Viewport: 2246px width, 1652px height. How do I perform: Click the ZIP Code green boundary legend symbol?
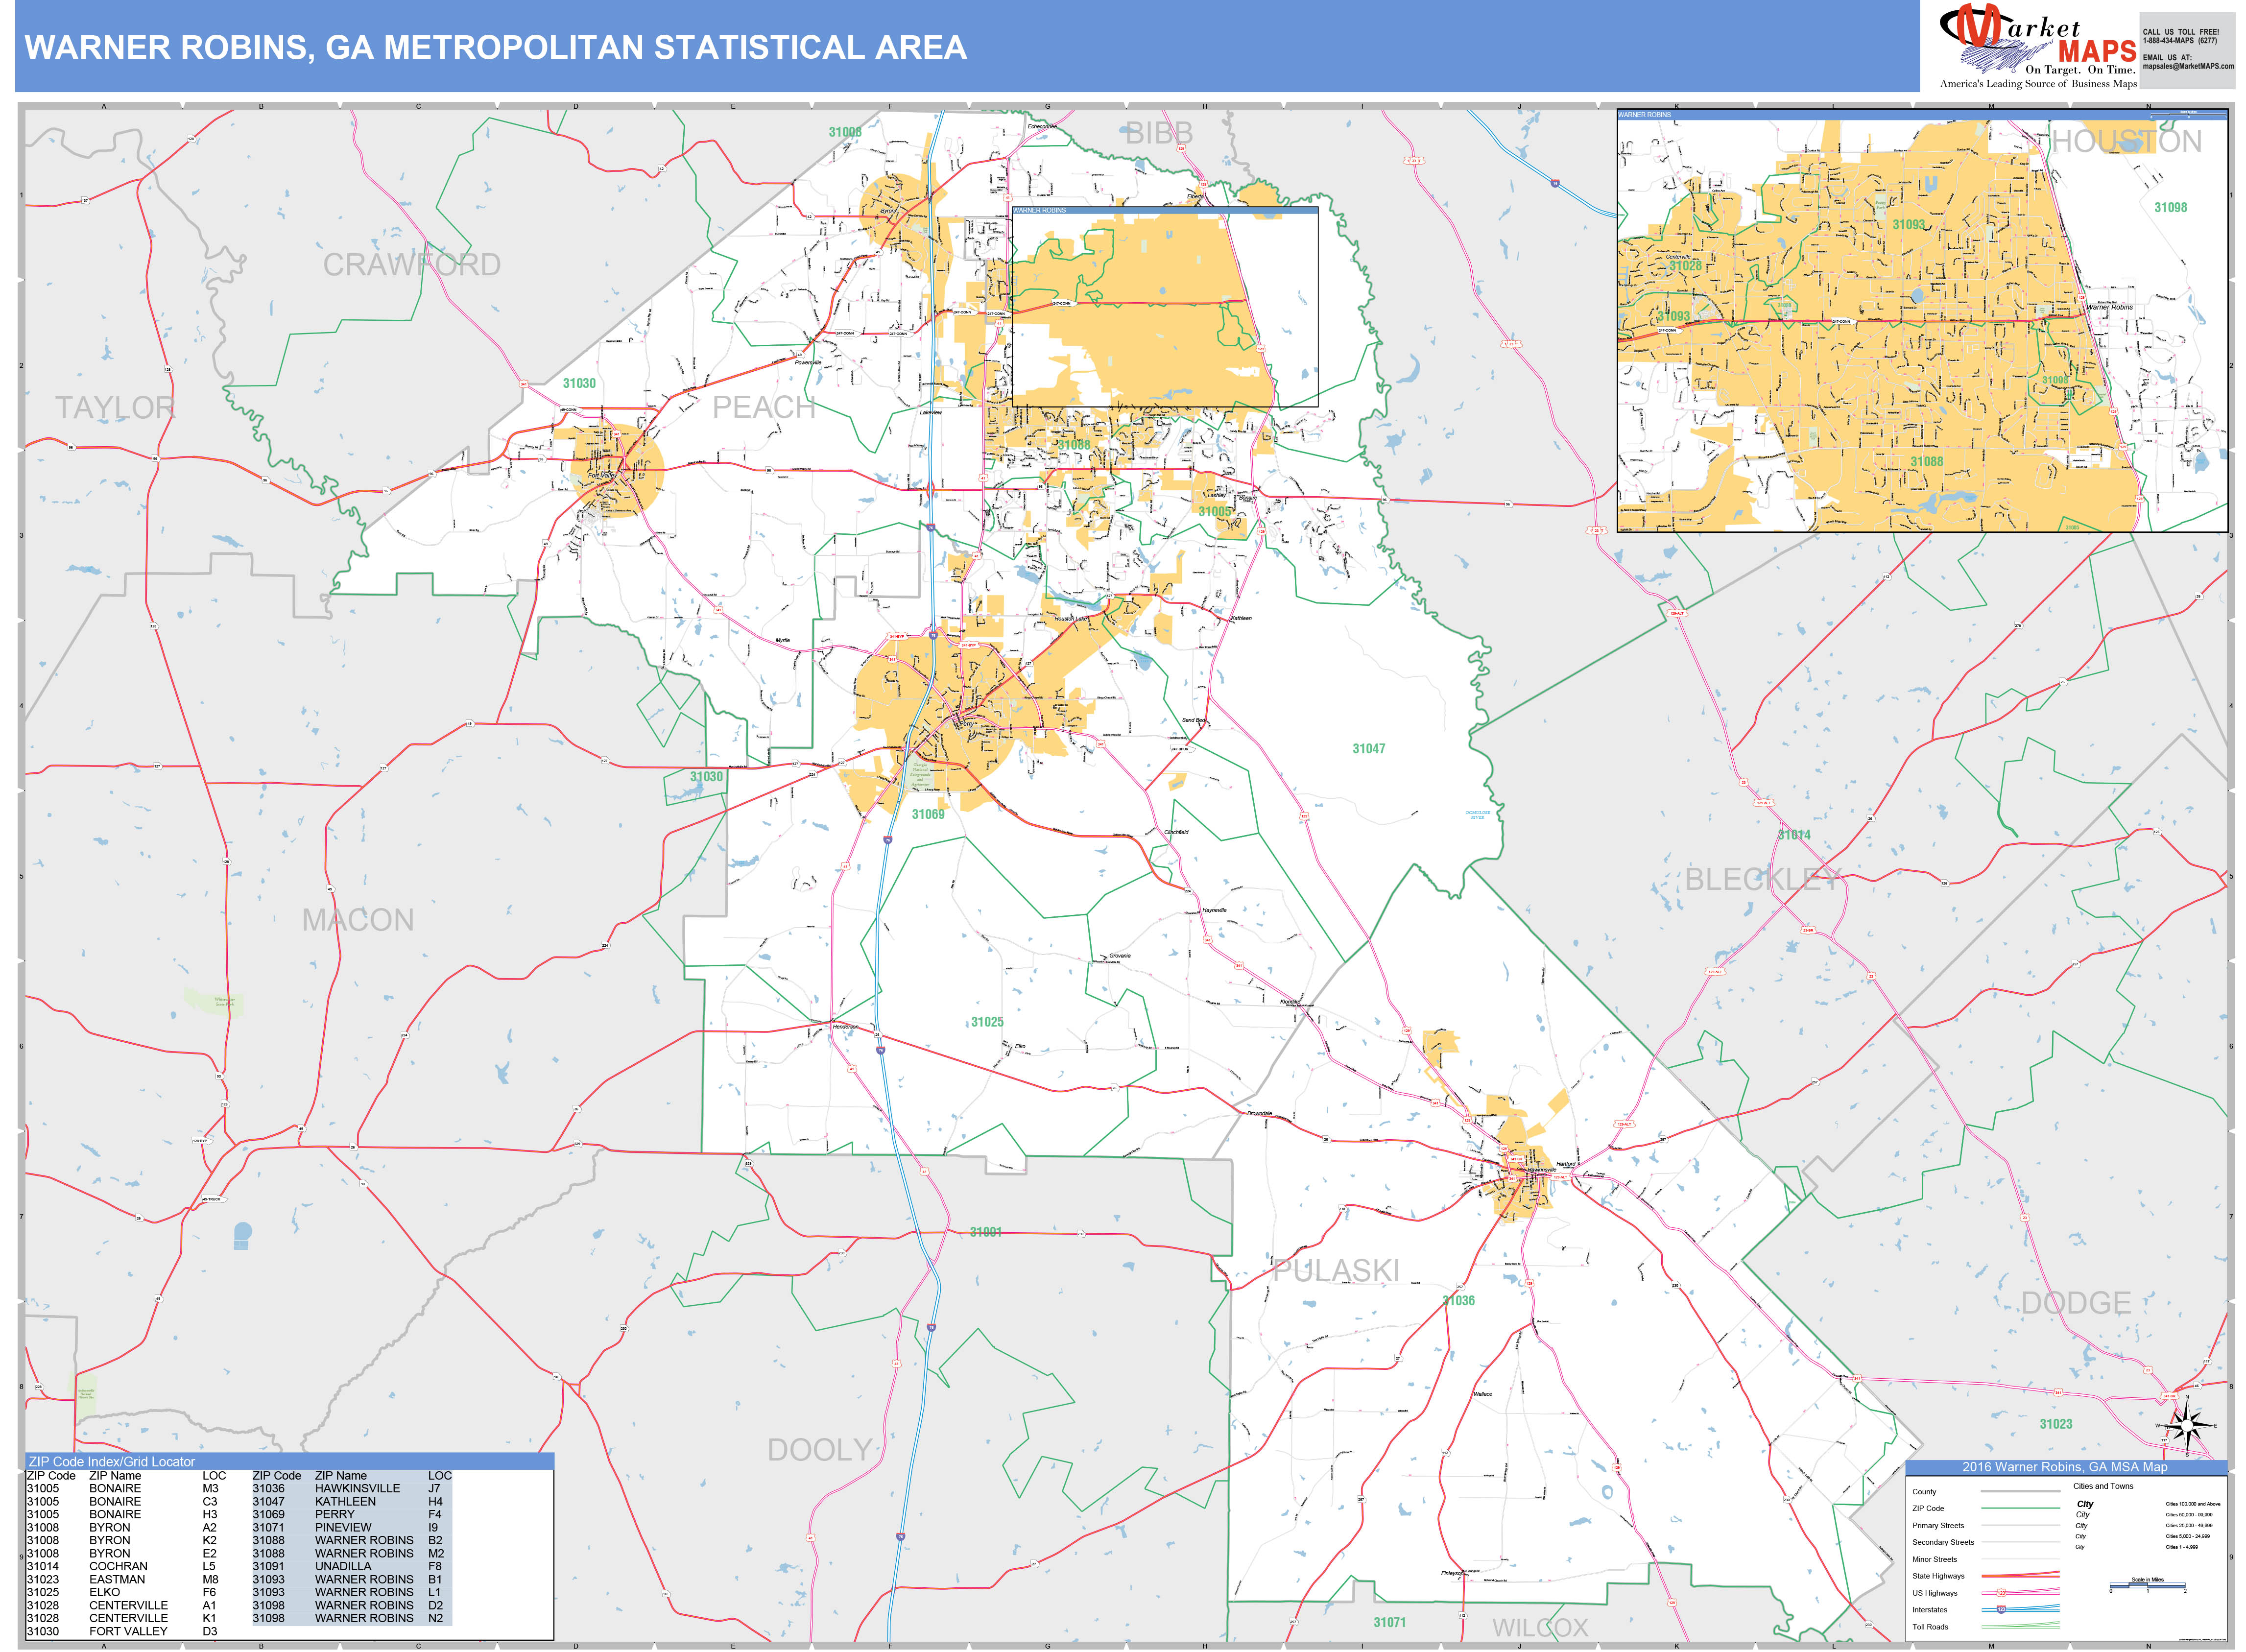point(2020,1509)
